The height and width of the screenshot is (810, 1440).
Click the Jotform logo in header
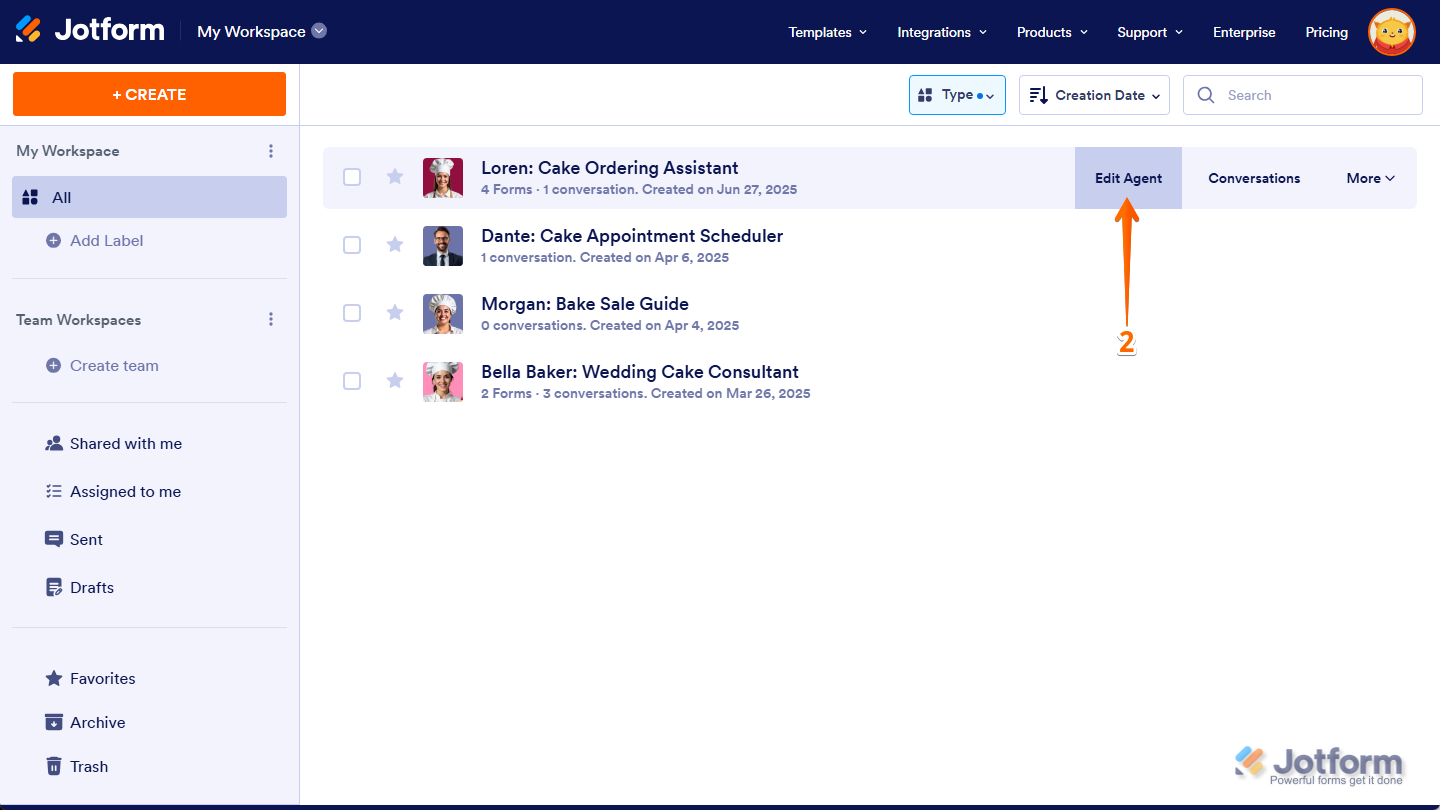(90, 30)
